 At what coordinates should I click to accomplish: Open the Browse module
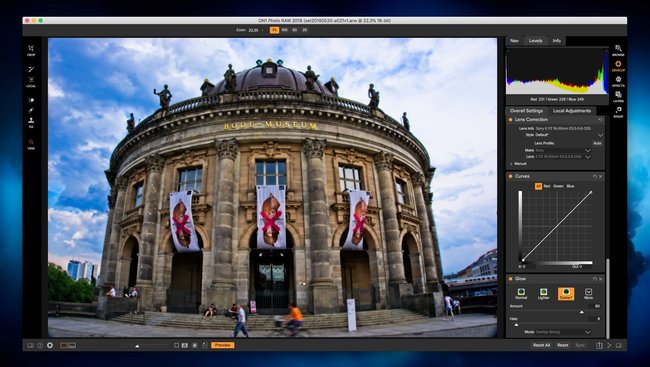pos(618,50)
